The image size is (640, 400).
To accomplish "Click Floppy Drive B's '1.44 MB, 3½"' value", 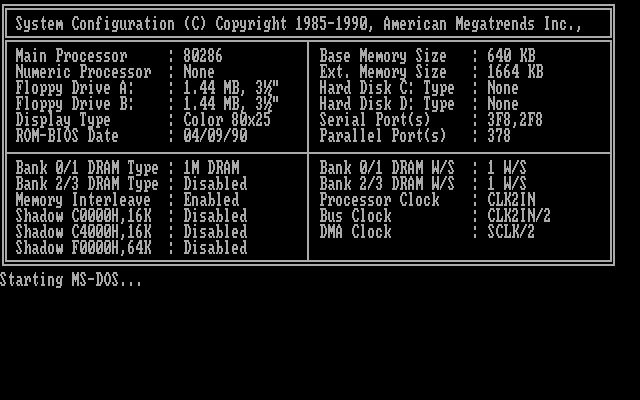I will pos(231,104).
